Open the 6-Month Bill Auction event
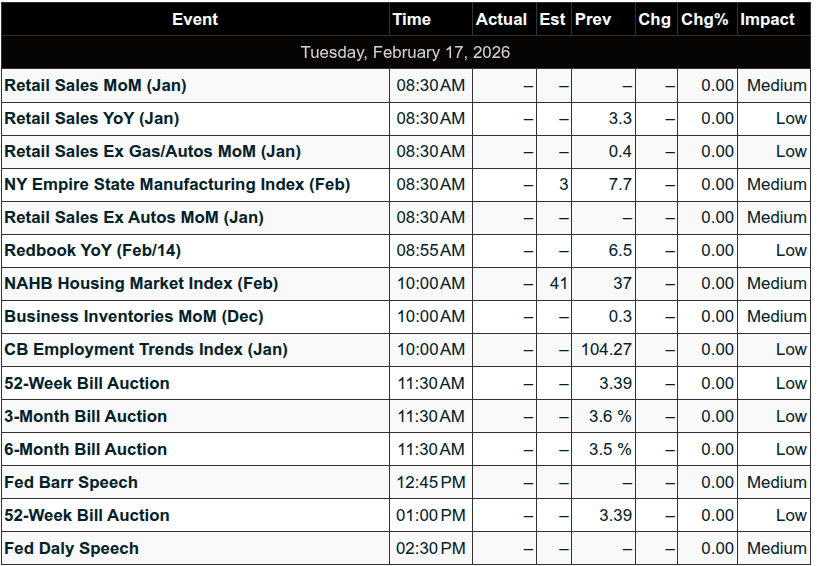Viewport: 817px width, 566px height. 86,449
